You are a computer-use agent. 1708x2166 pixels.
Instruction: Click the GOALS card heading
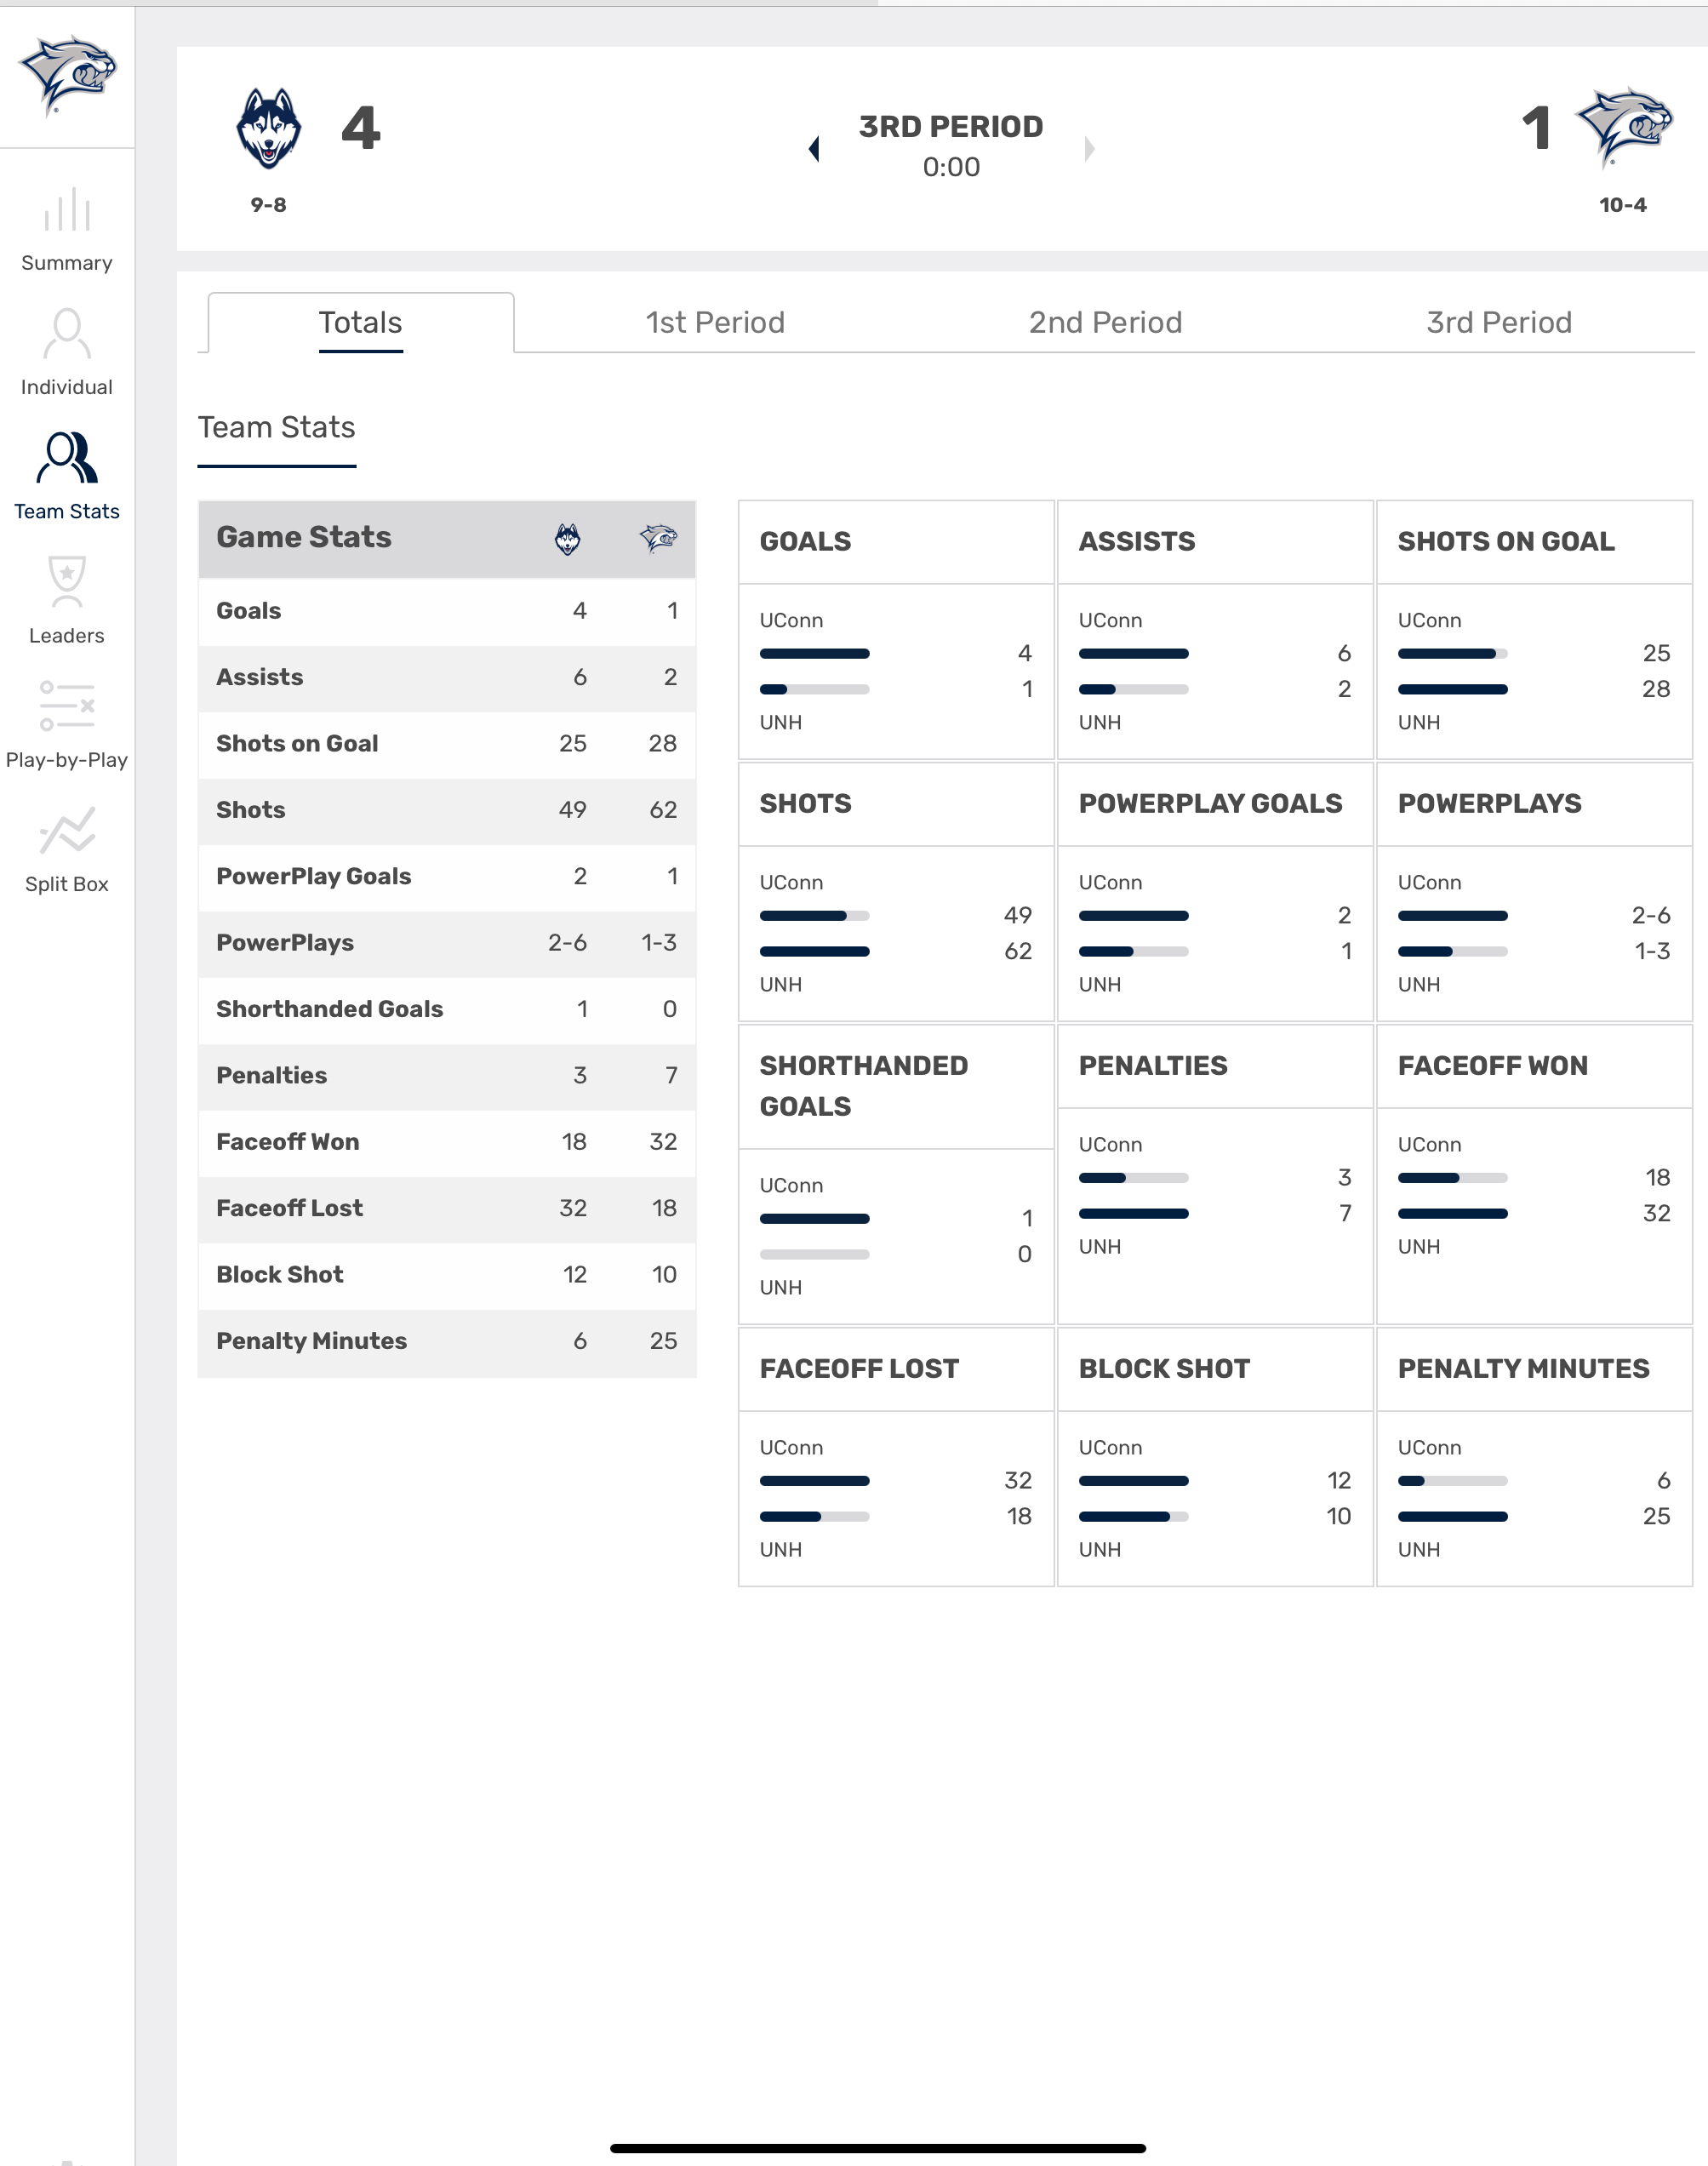click(x=806, y=542)
